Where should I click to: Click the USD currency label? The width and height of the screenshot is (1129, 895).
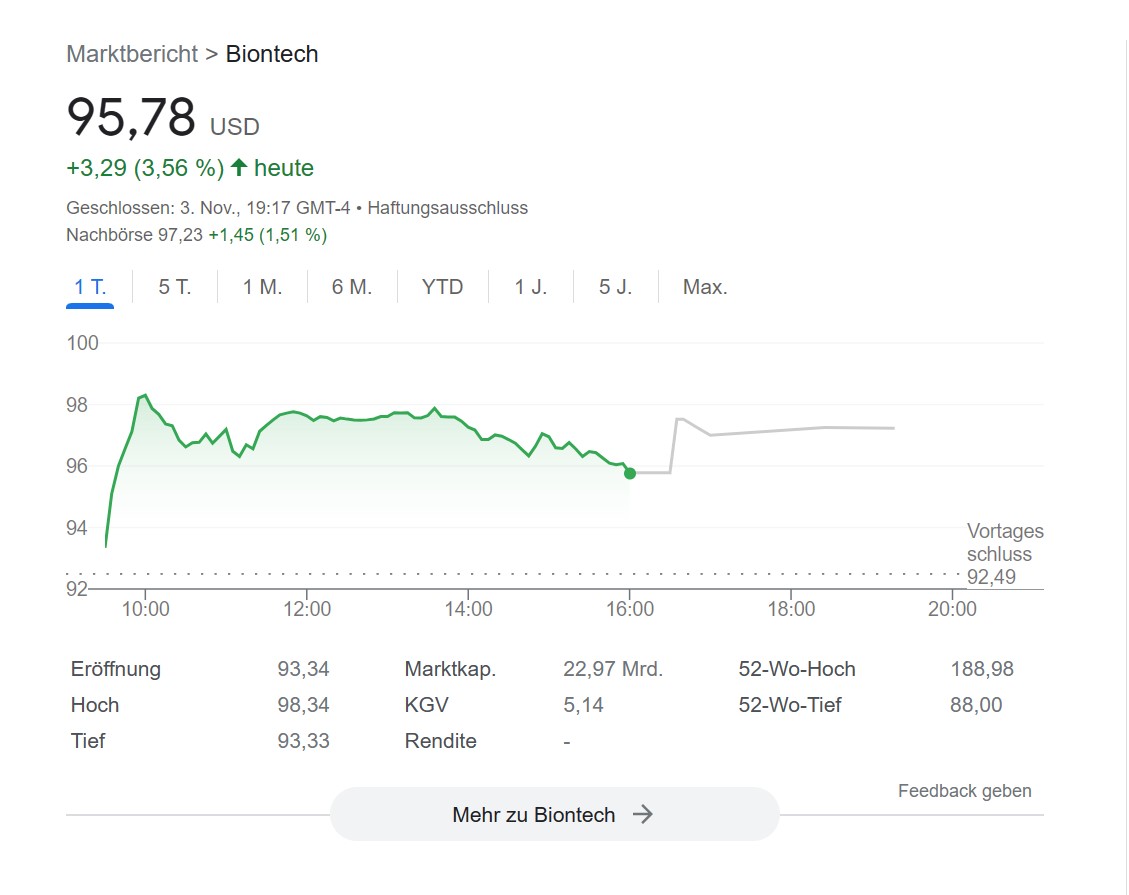(235, 127)
